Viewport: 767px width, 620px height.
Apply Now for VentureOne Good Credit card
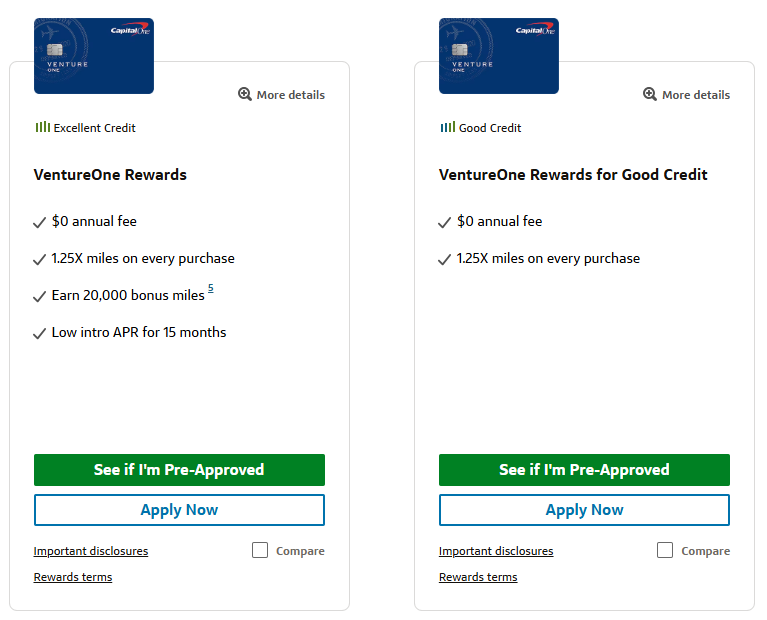[x=584, y=510]
